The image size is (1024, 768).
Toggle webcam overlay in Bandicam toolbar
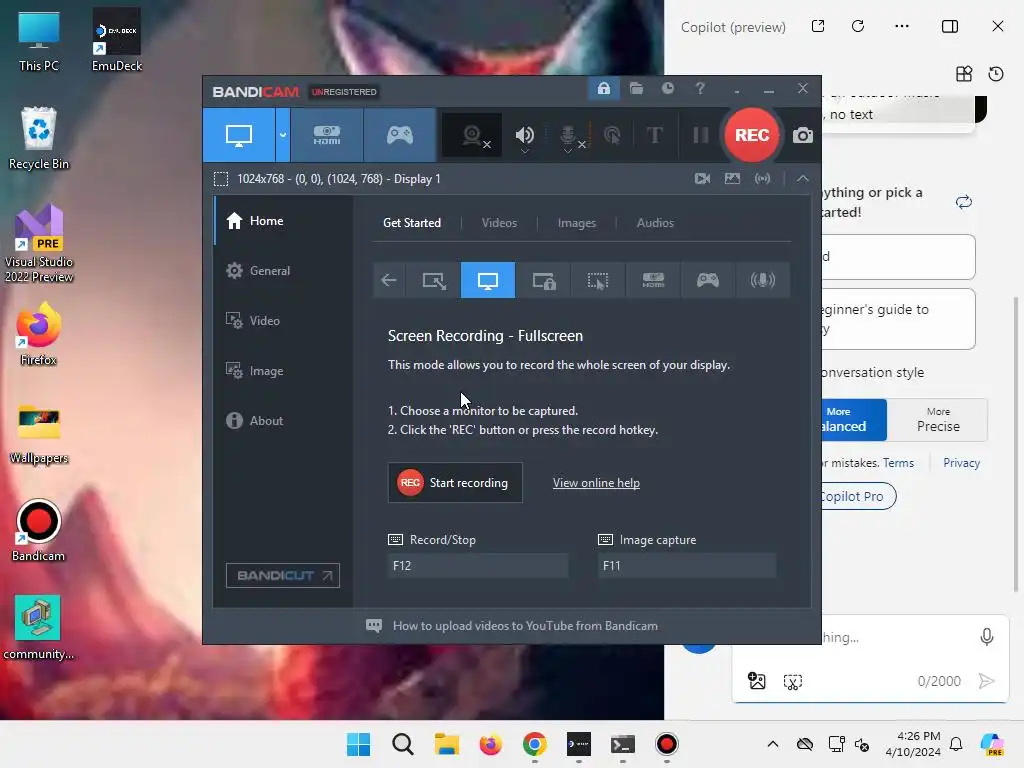pyautogui.click(x=472, y=135)
